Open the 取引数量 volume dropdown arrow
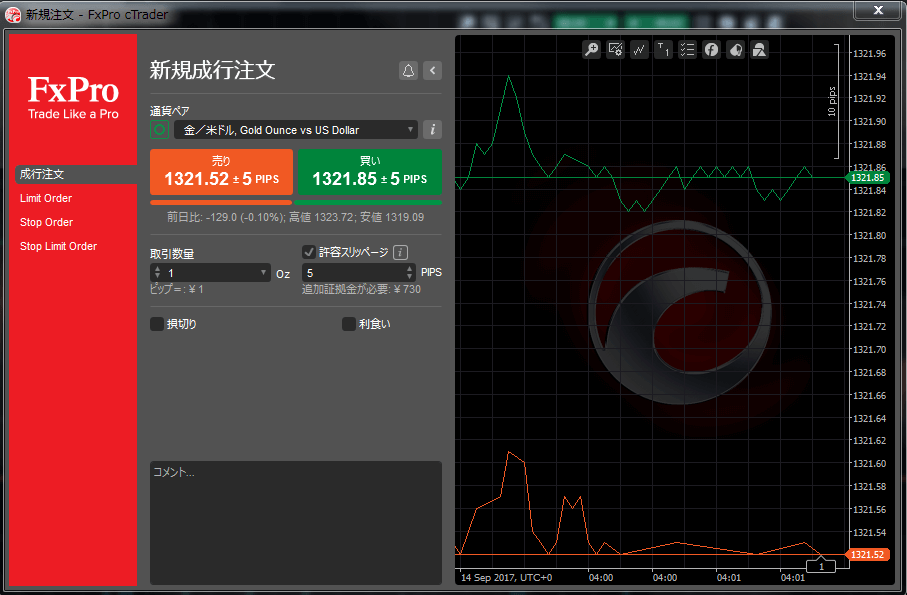 [x=263, y=272]
